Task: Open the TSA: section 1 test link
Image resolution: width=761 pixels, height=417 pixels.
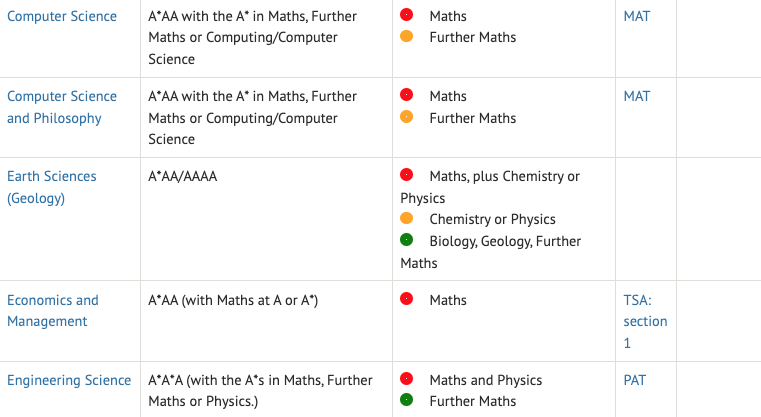Action: click(x=645, y=321)
